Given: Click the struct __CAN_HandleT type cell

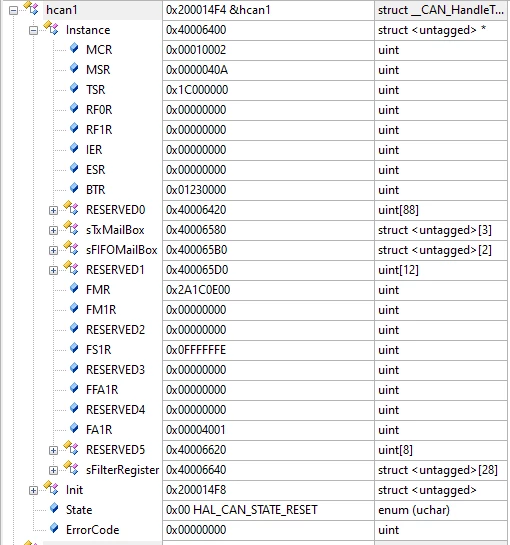Looking at the screenshot, I should [441, 10].
